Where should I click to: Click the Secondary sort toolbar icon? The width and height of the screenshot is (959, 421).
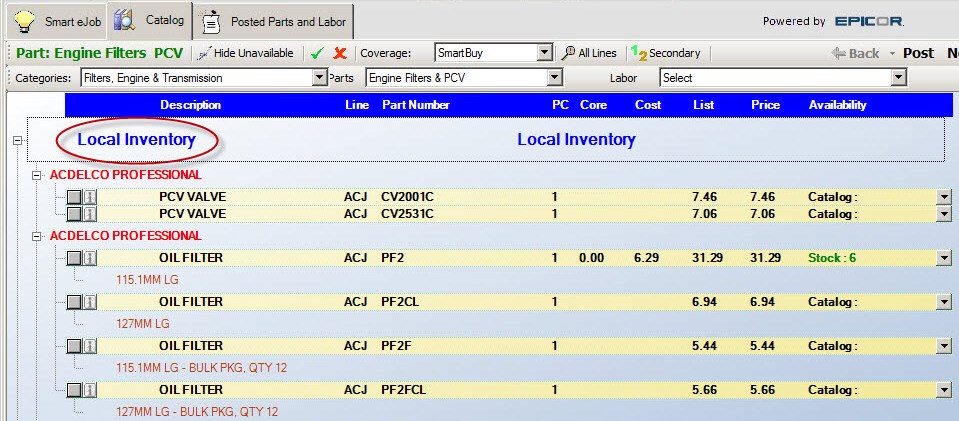pos(666,53)
